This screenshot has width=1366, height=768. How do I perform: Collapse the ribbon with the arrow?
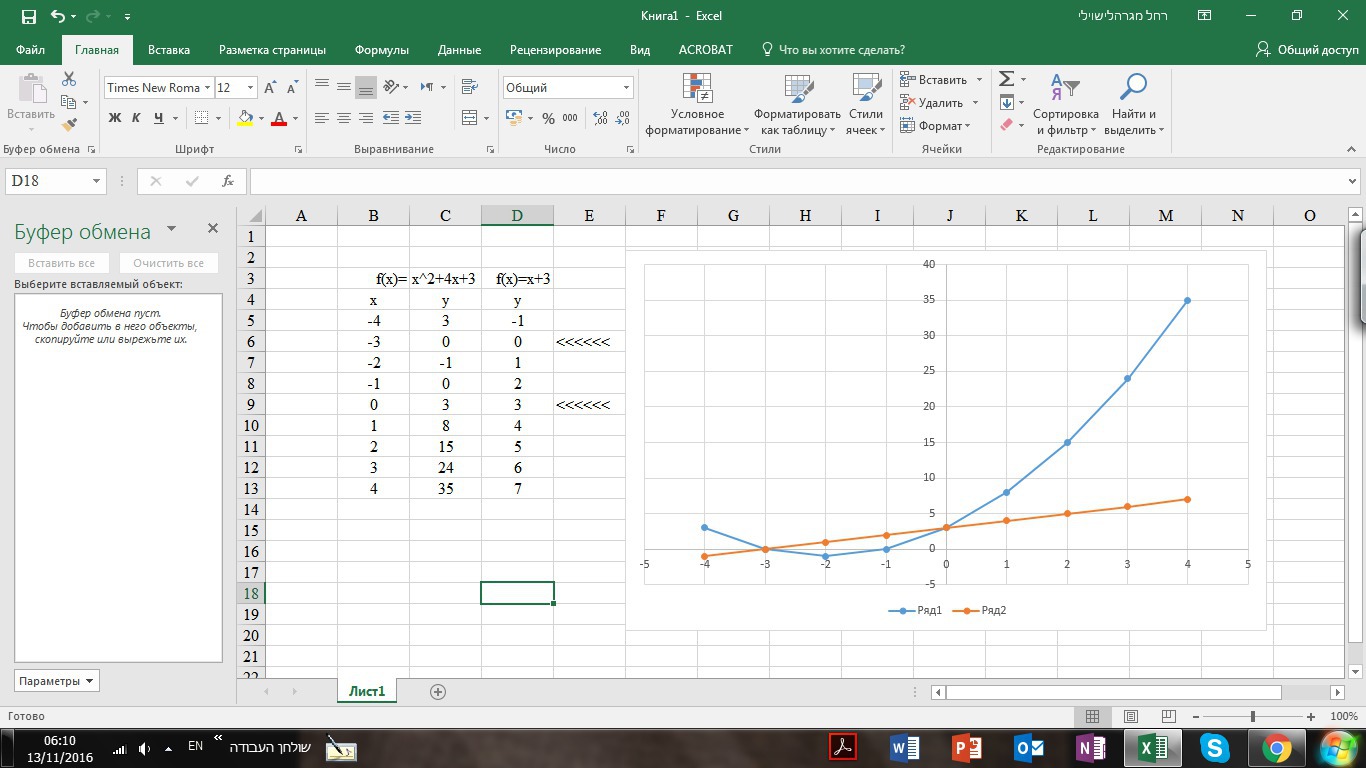[x=1353, y=149]
